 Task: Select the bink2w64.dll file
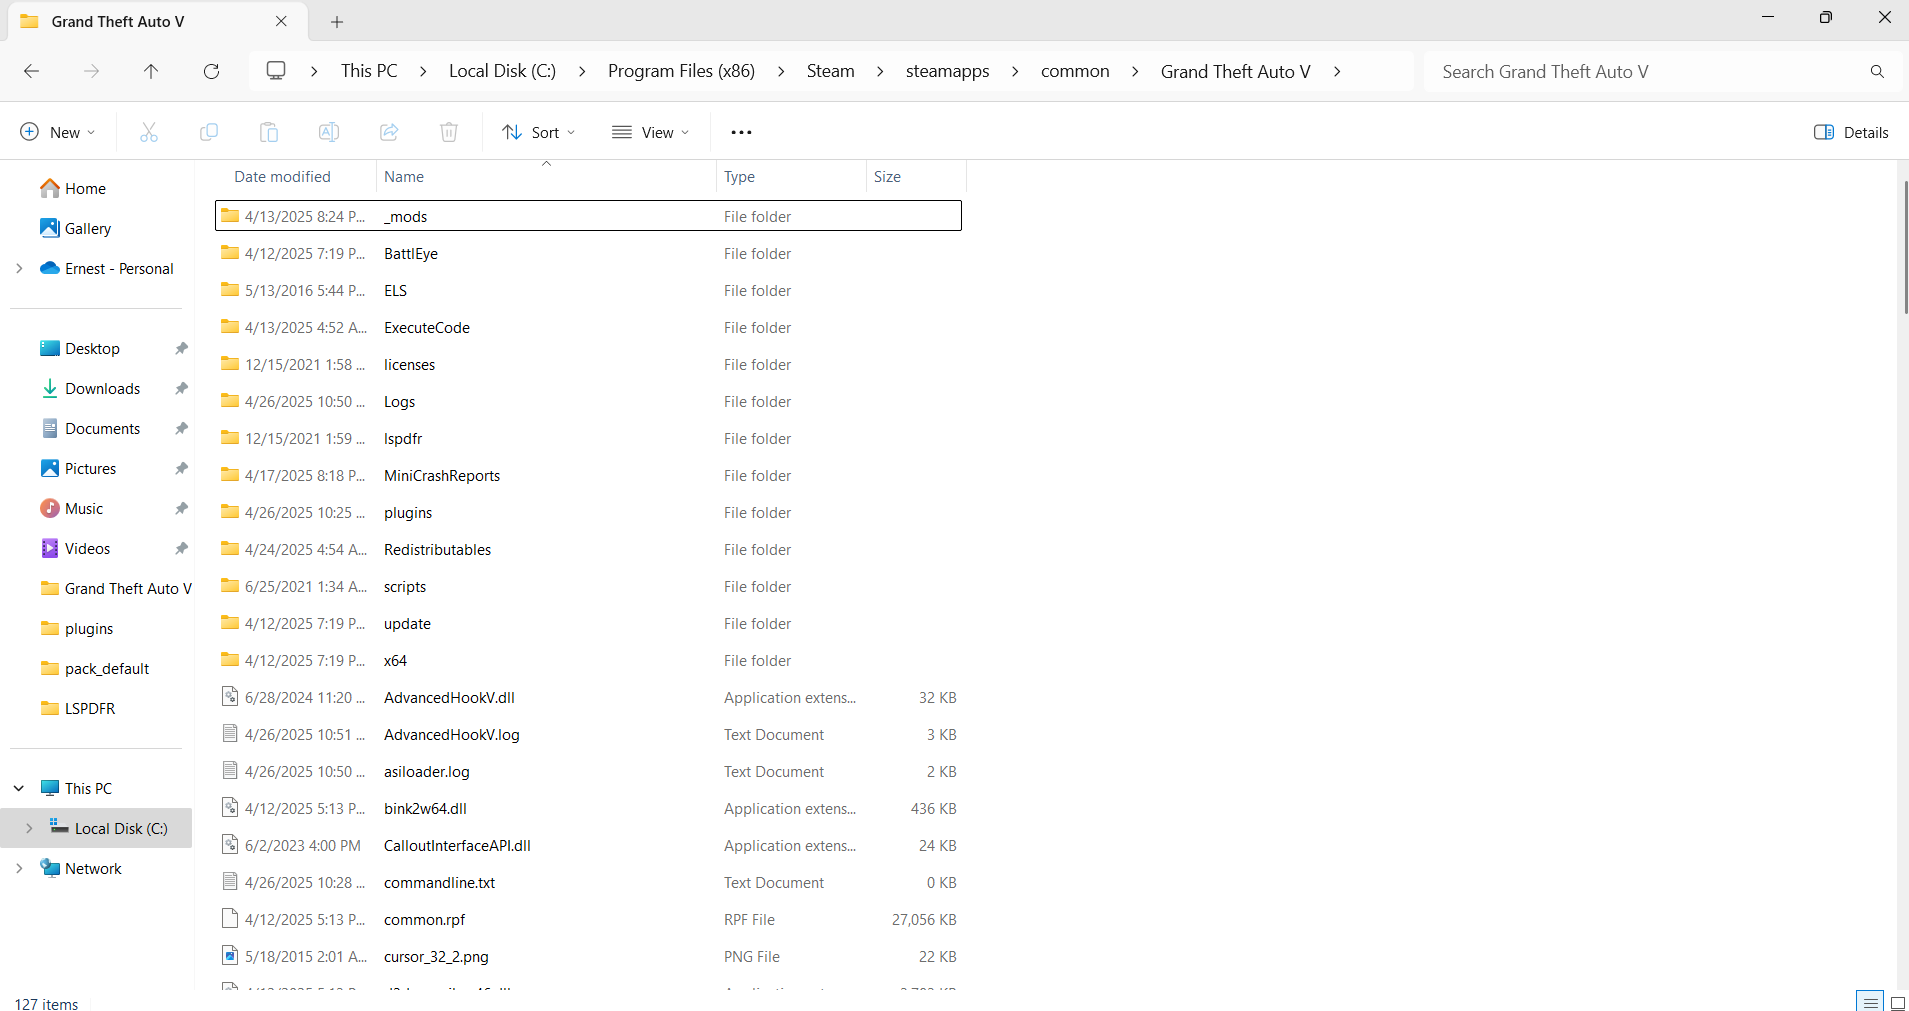point(589,808)
